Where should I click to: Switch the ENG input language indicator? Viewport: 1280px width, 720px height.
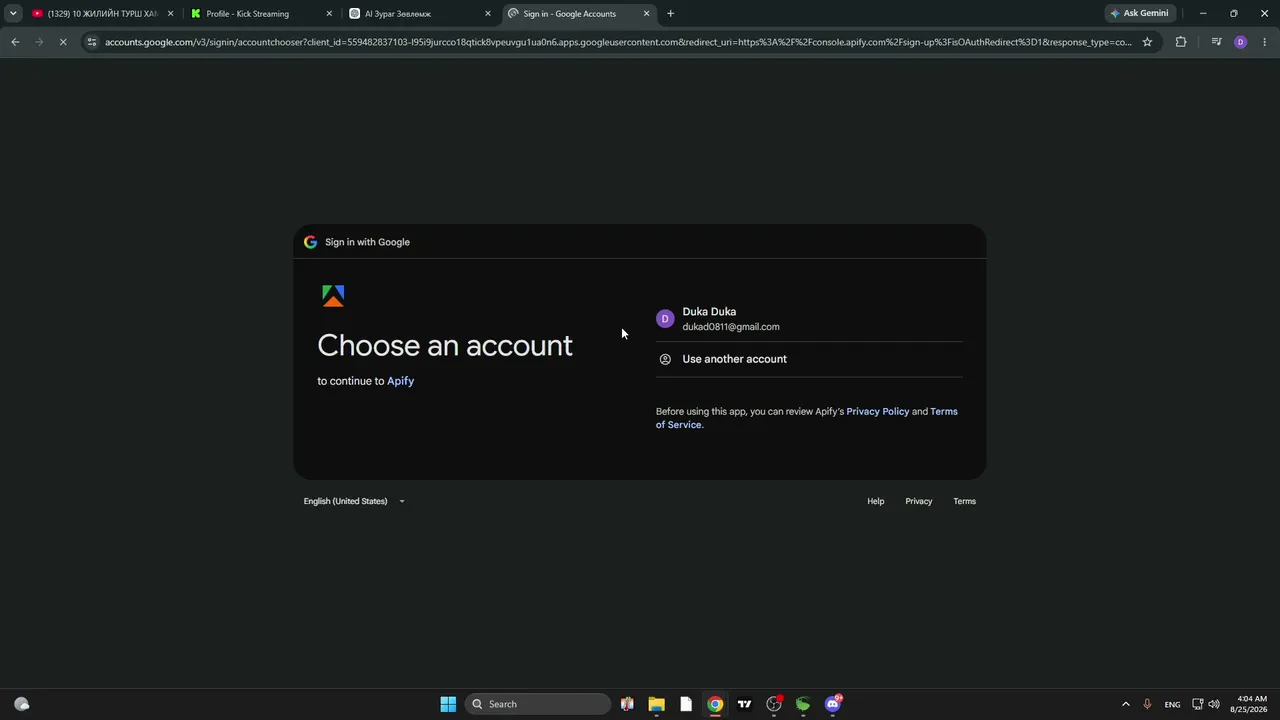click(x=1173, y=704)
